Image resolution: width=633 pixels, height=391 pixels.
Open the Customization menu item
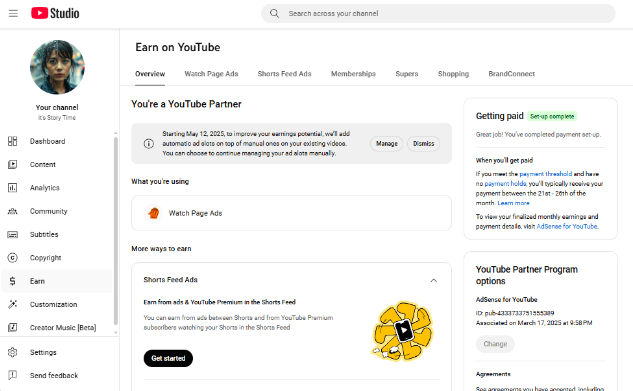point(53,304)
